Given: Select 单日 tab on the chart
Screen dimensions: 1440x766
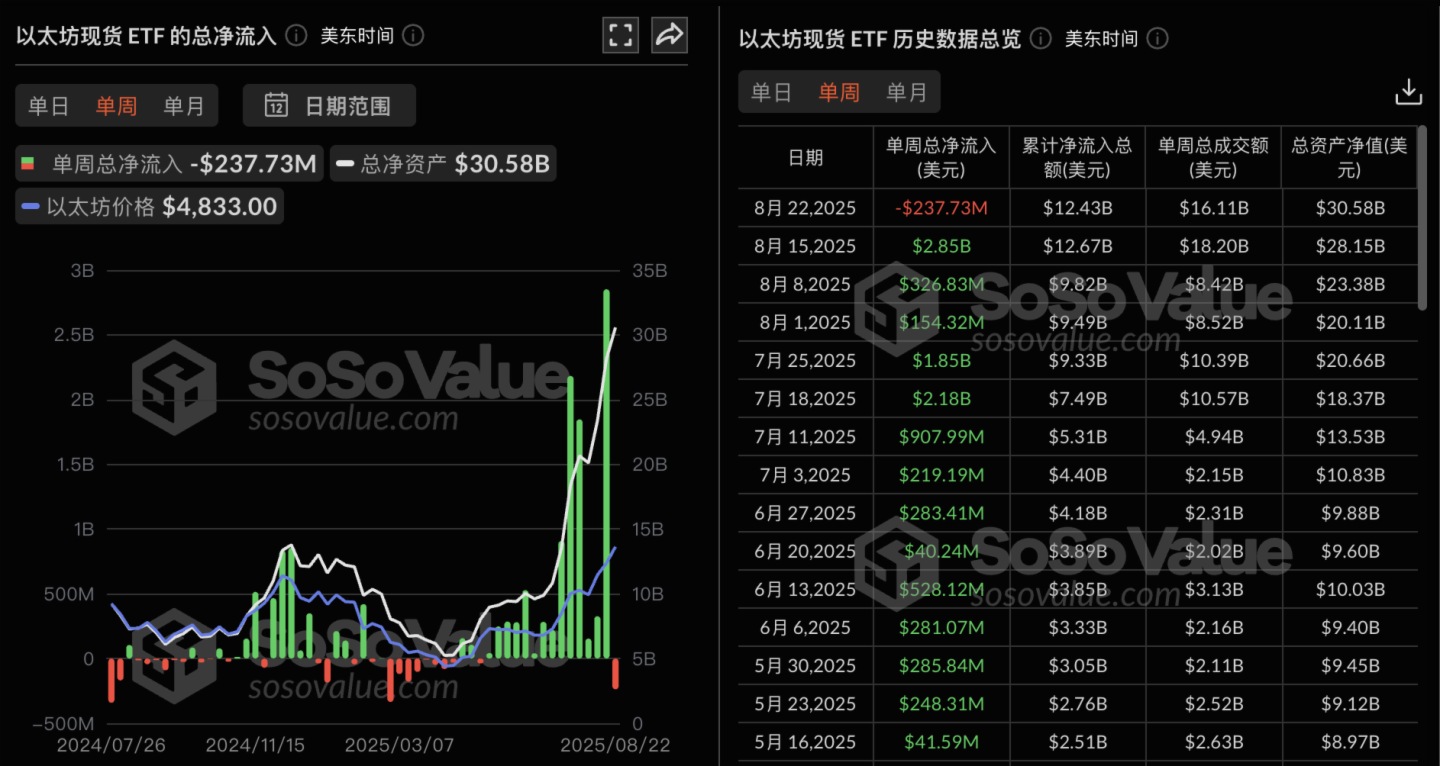Looking at the screenshot, I should pos(48,106).
